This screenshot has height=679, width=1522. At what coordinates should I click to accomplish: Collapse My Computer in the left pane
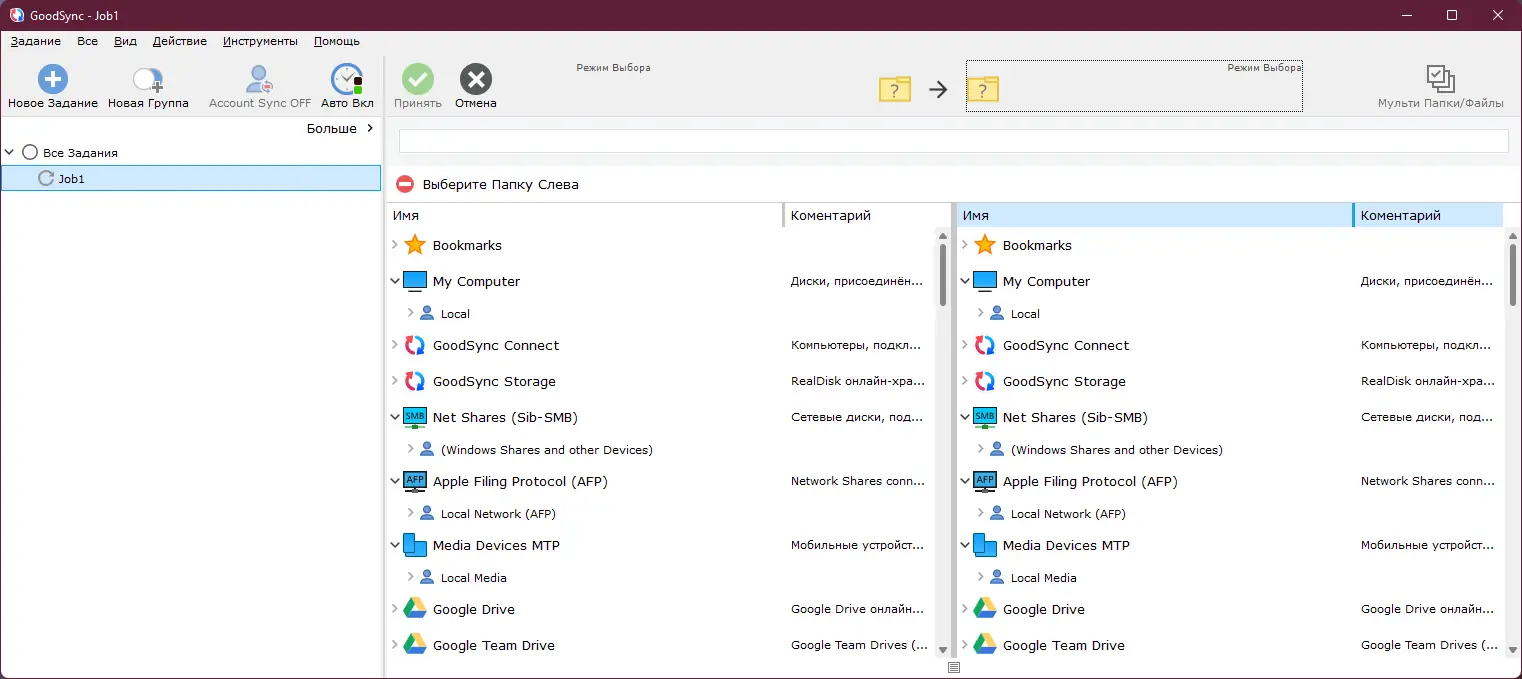point(395,281)
